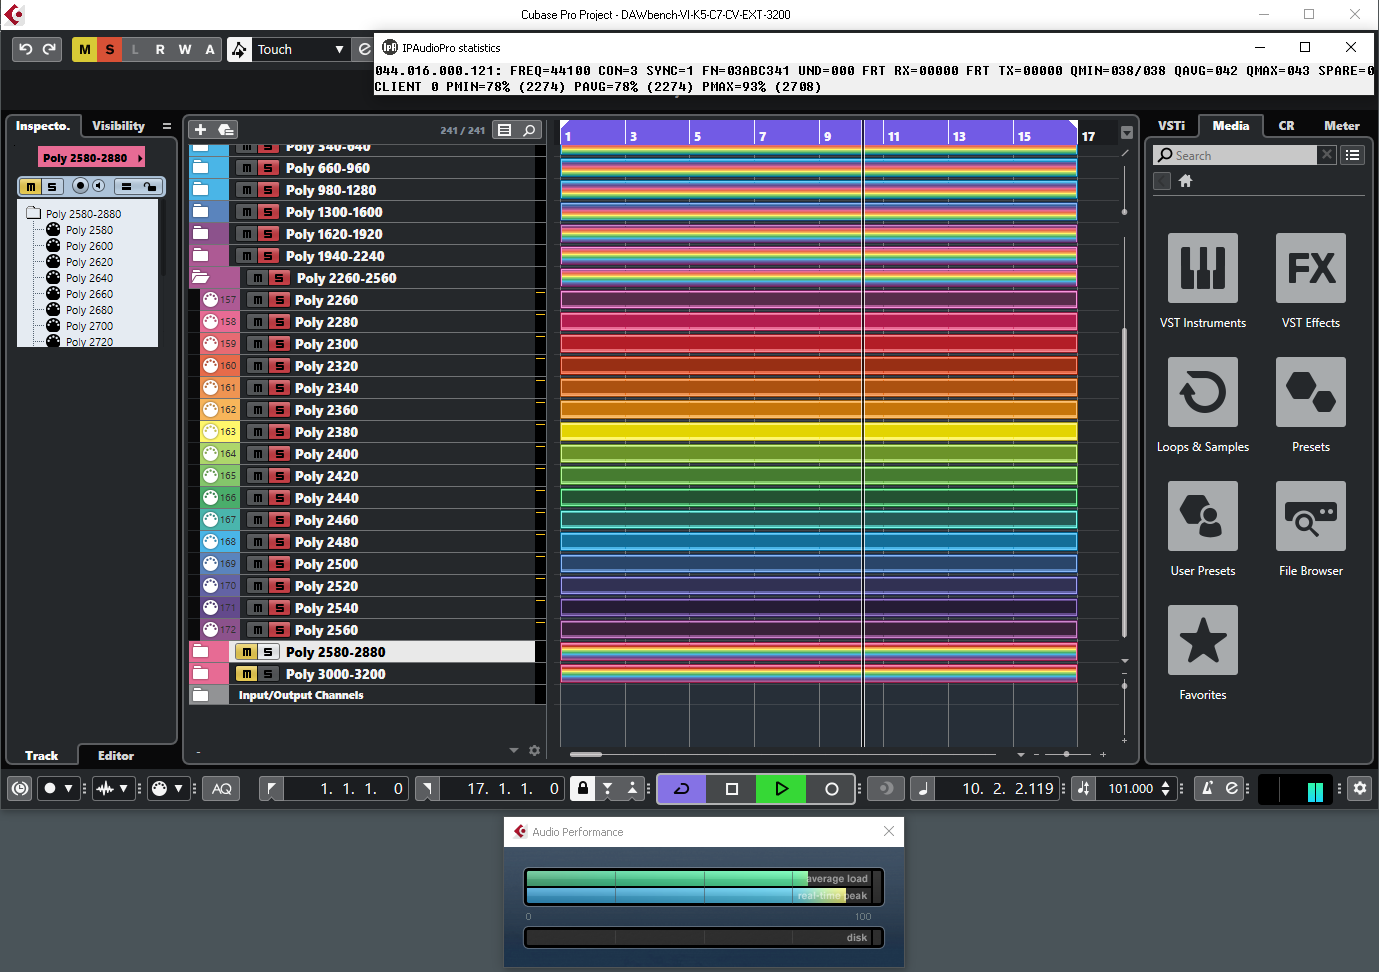Deactivate all Solo states toolbar S
1379x972 pixels.
tap(110, 49)
